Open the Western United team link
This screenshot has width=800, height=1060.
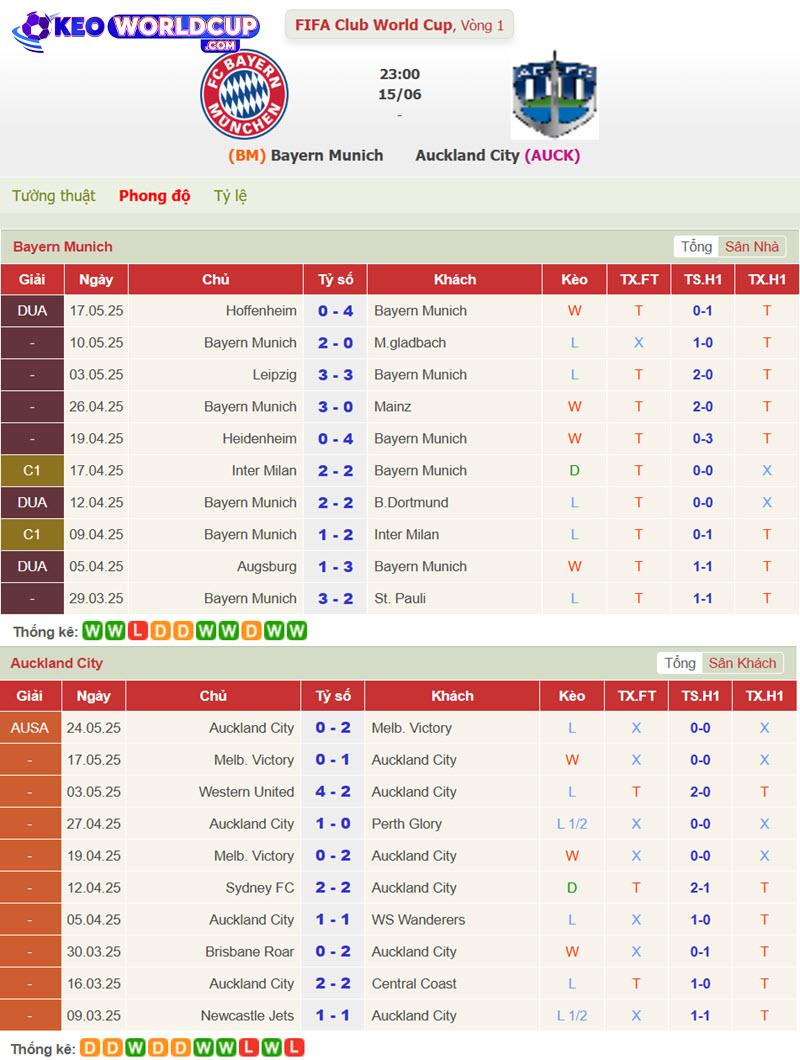246,792
